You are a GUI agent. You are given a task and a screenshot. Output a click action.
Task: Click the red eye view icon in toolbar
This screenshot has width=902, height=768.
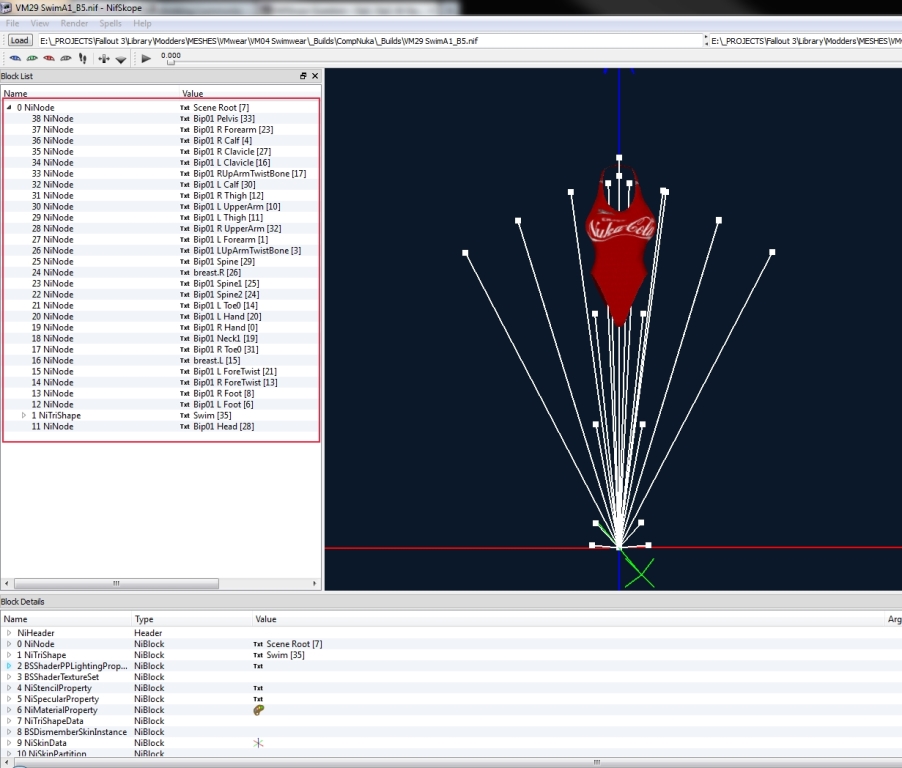click(x=49, y=59)
